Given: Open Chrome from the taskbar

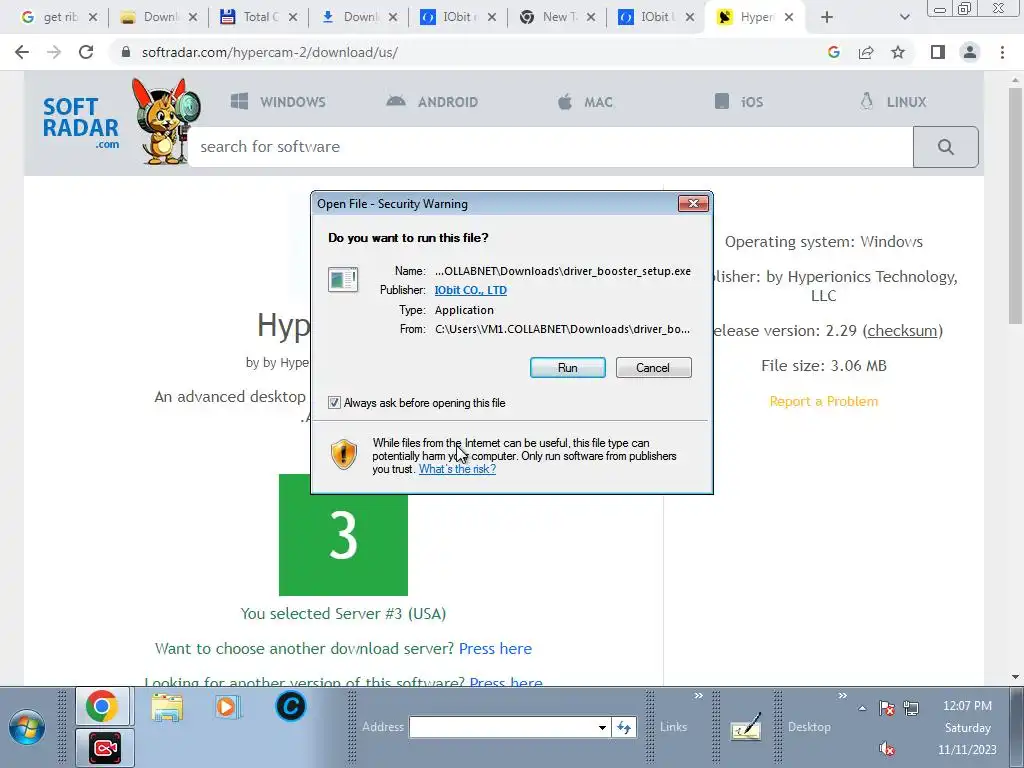Looking at the screenshot, I should [x=102, y=706].
